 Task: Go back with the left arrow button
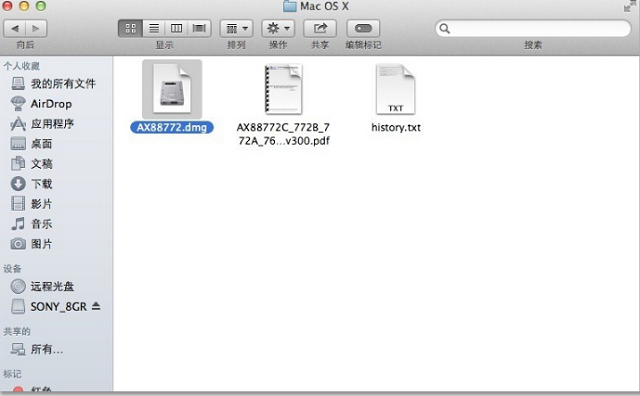(15, 28)
